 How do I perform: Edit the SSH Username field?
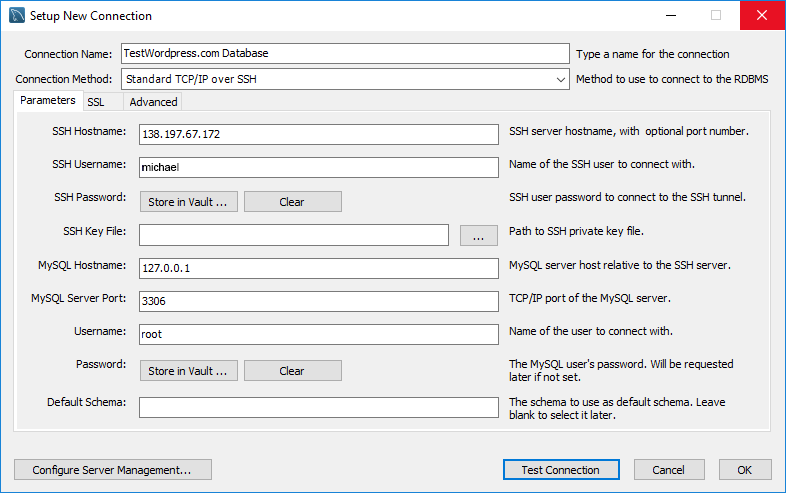pyautogui.click(x=319, y=168)
